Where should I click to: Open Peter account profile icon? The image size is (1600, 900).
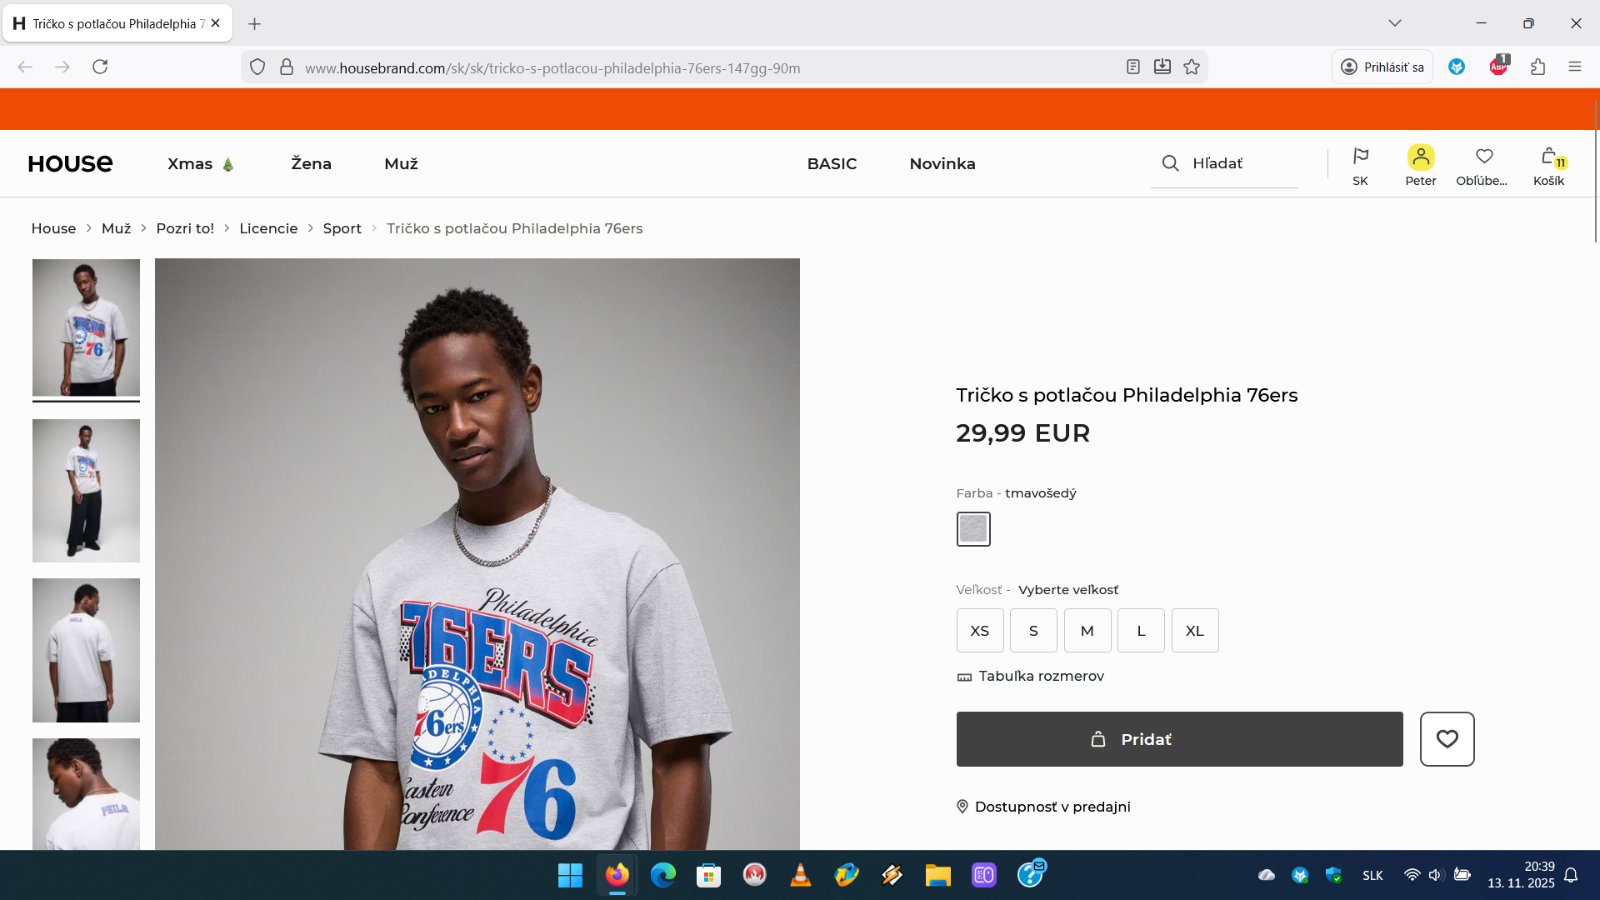1420,158
